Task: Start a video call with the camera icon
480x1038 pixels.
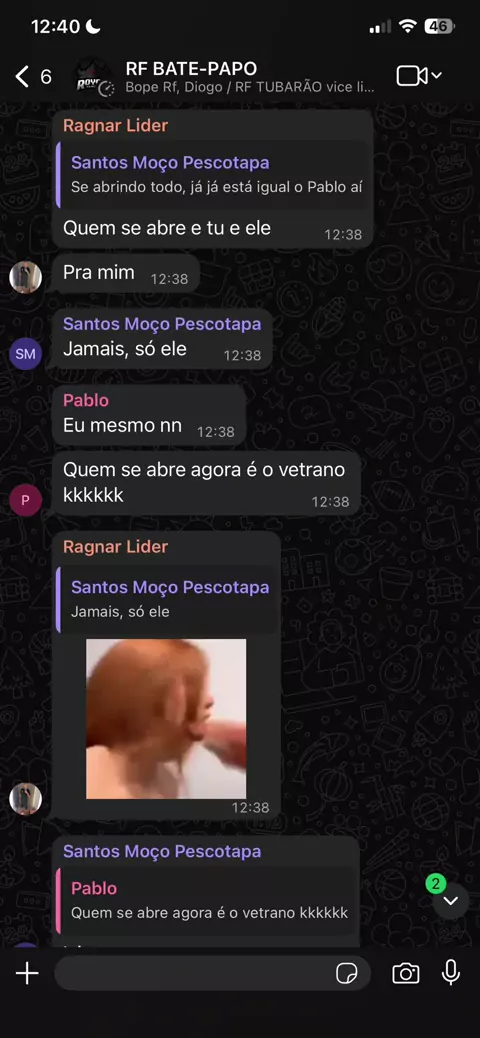Action: coord(412,76)
